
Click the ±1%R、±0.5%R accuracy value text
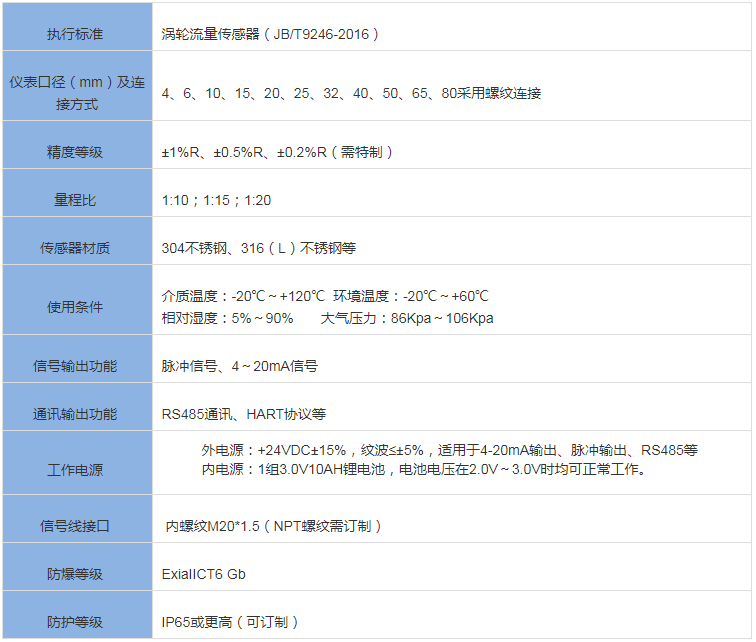tap(277, 153)
